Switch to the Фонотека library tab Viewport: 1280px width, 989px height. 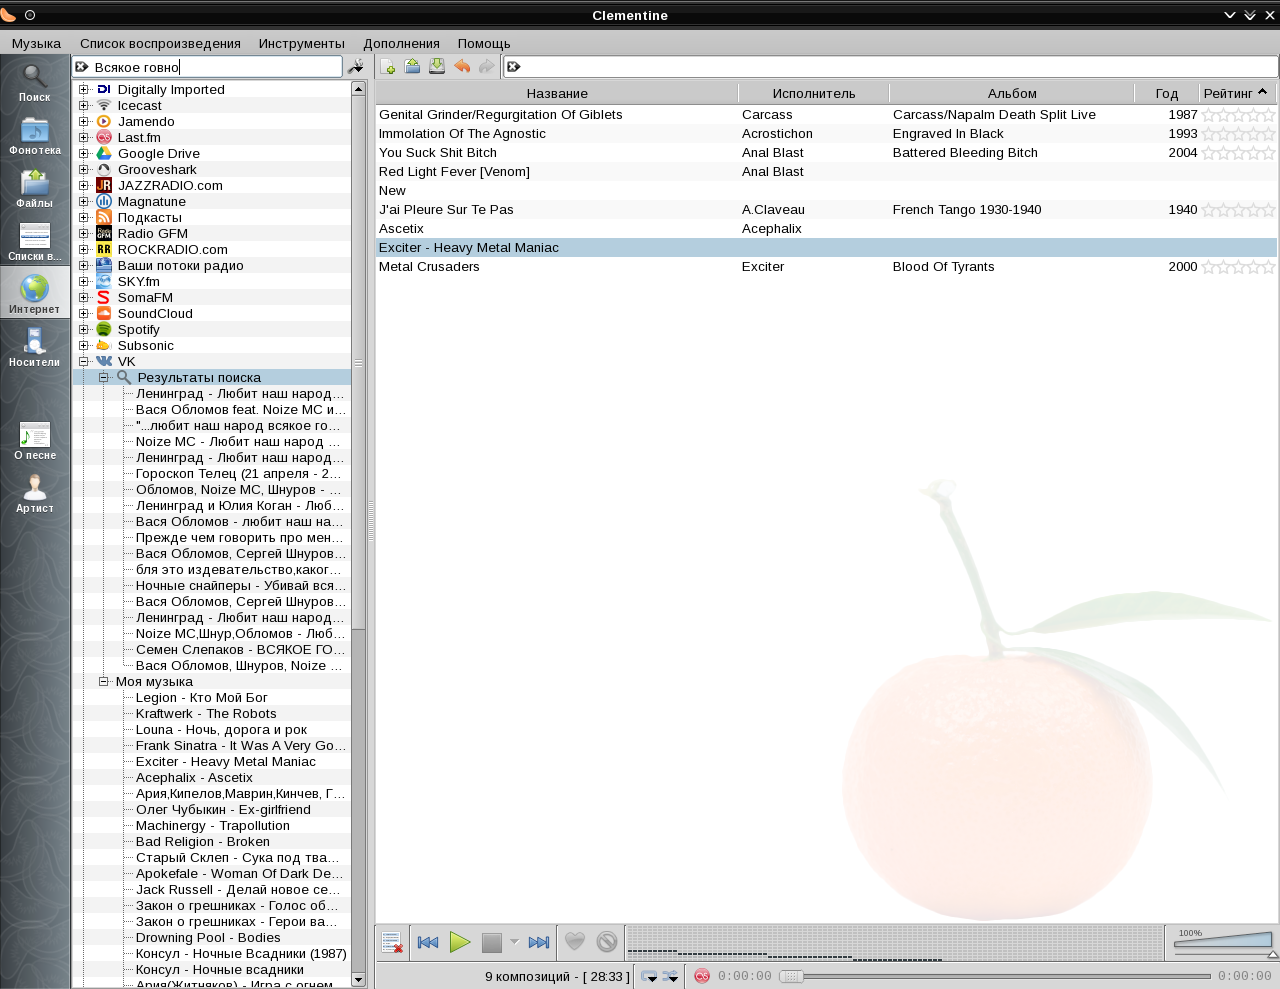pos(35,136)
